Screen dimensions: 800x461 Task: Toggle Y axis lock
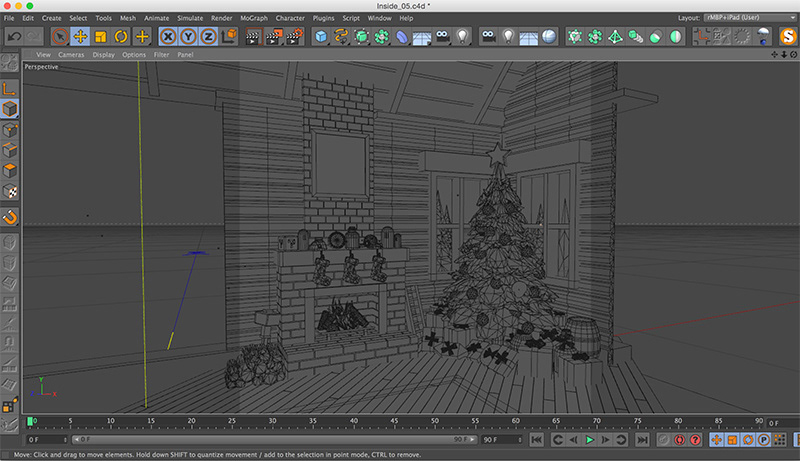(188, 37)
